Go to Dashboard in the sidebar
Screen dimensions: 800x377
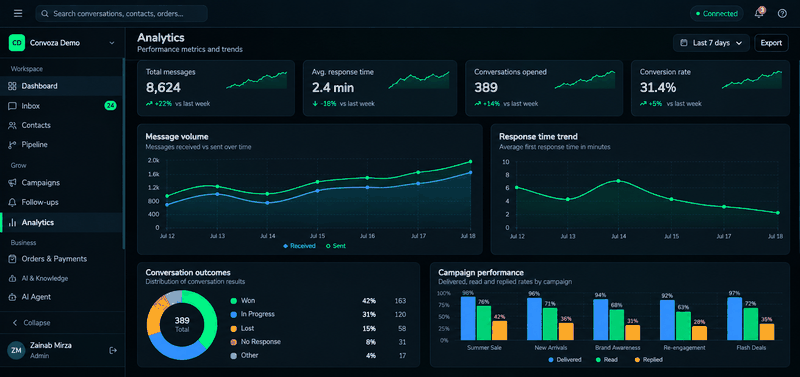(61, 86)
